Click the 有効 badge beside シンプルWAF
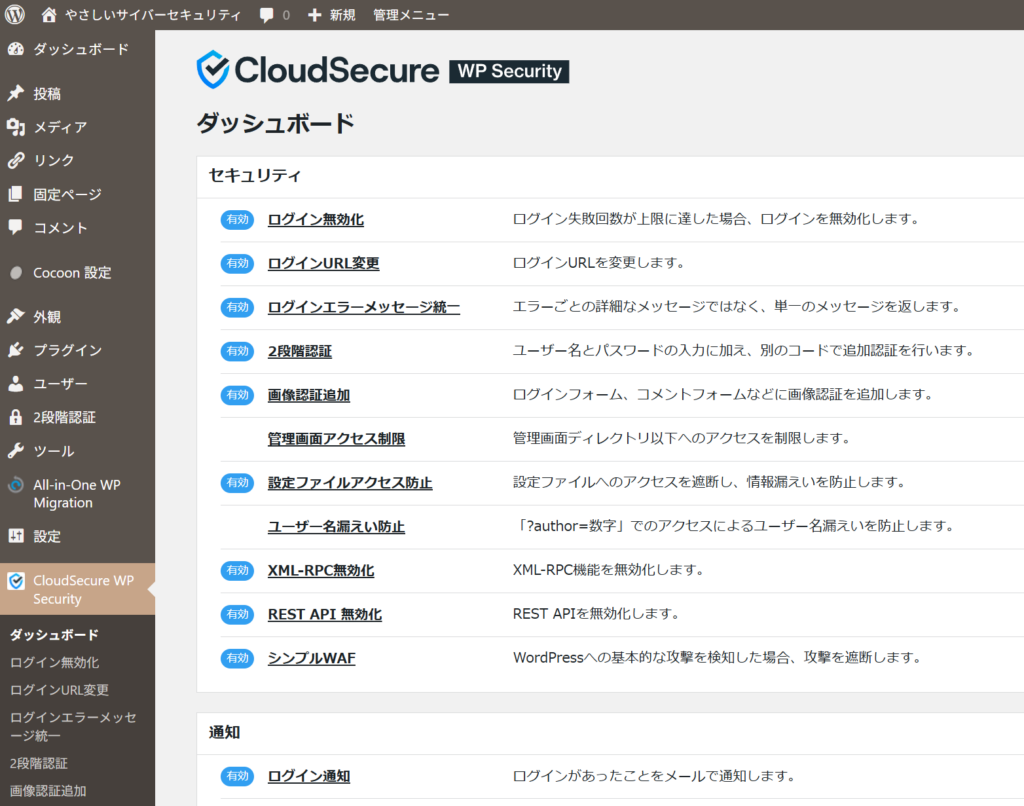Viewport: 1024px width, 806px height. 237,658
